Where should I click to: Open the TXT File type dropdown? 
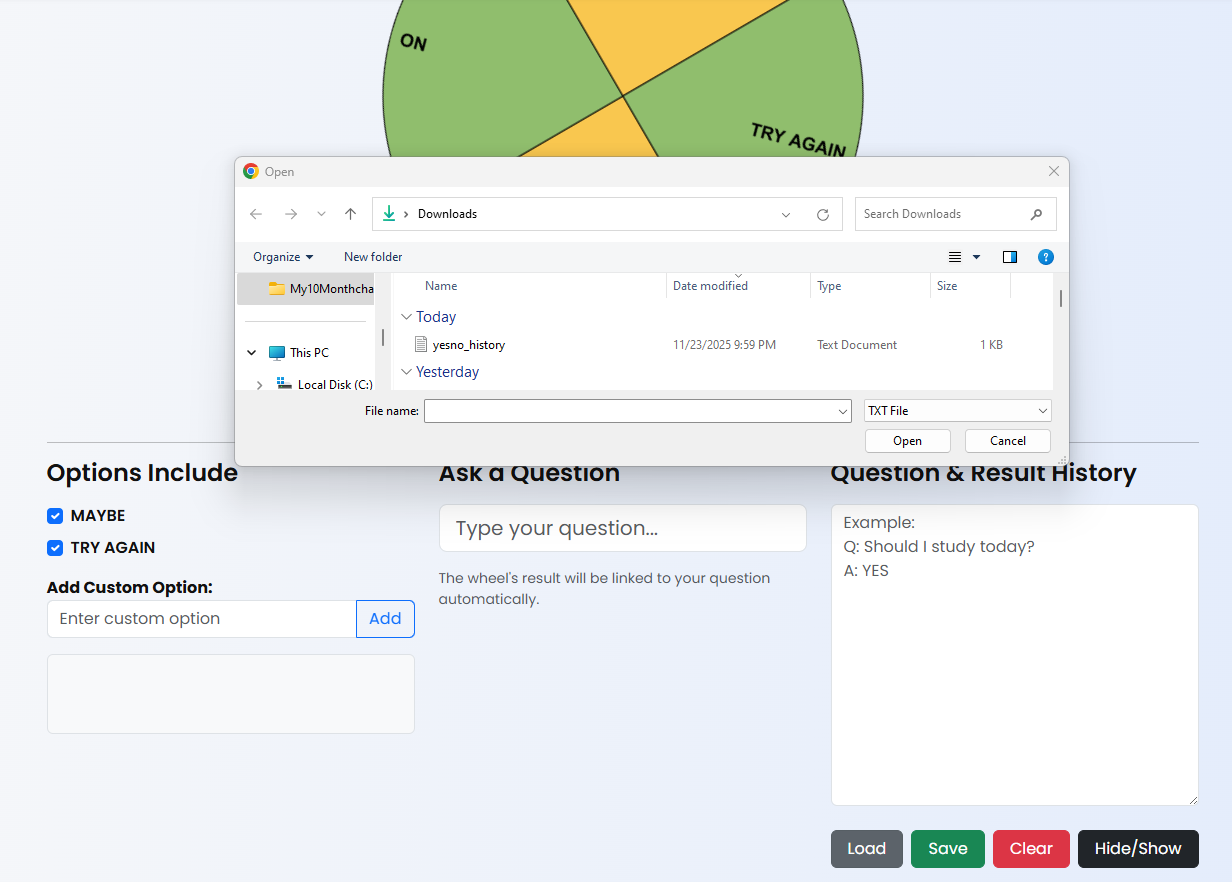957,411
